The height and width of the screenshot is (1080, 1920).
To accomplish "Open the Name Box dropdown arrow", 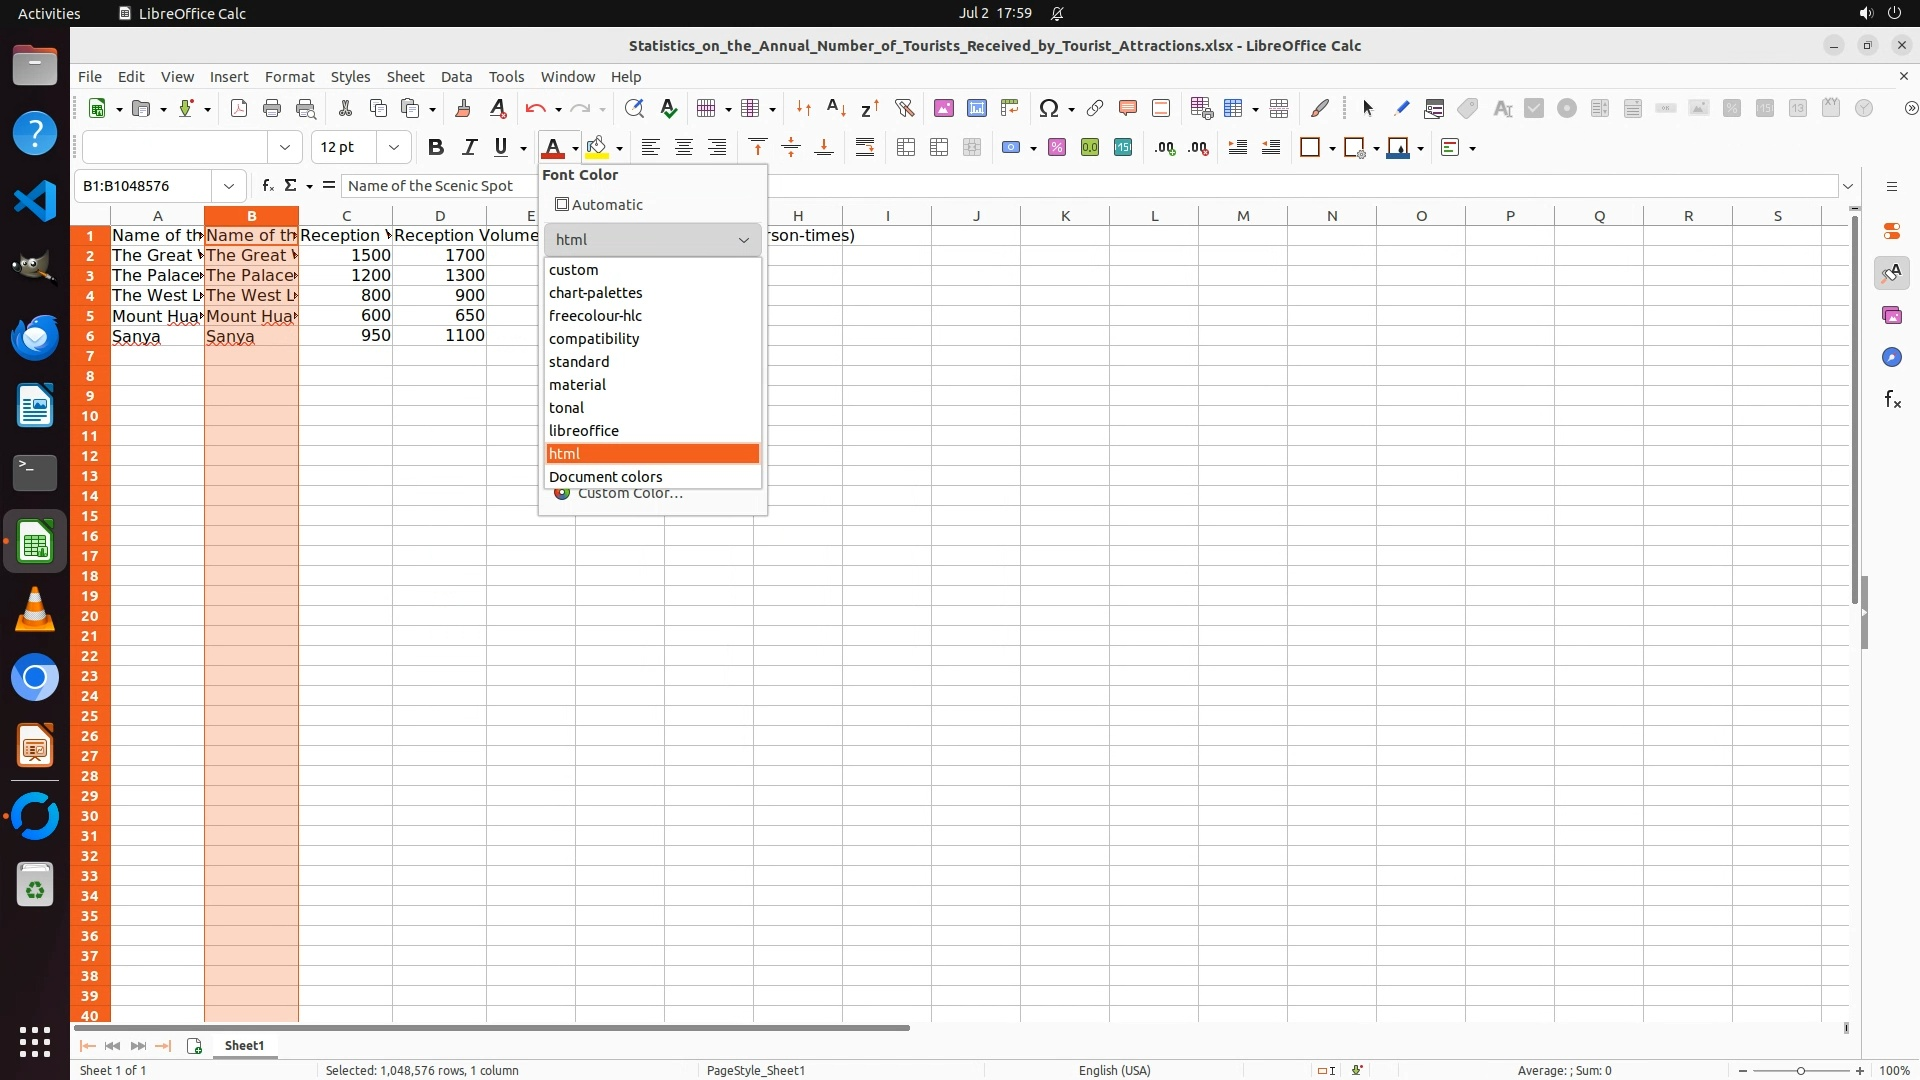I will (x=229, y=186).
